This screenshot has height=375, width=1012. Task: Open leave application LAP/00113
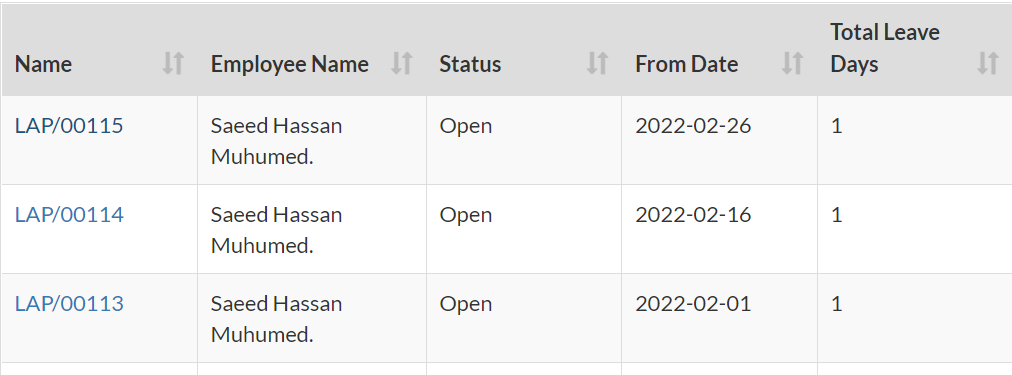(x=69, y=303)
